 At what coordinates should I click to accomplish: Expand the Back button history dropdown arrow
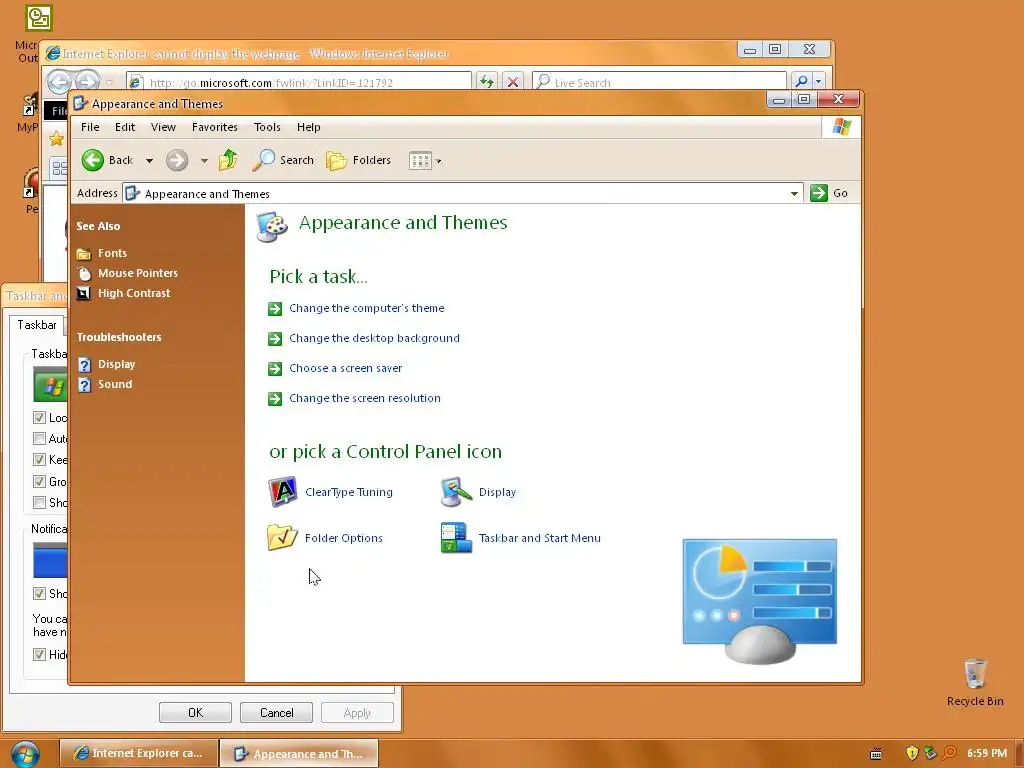point(149,161)
